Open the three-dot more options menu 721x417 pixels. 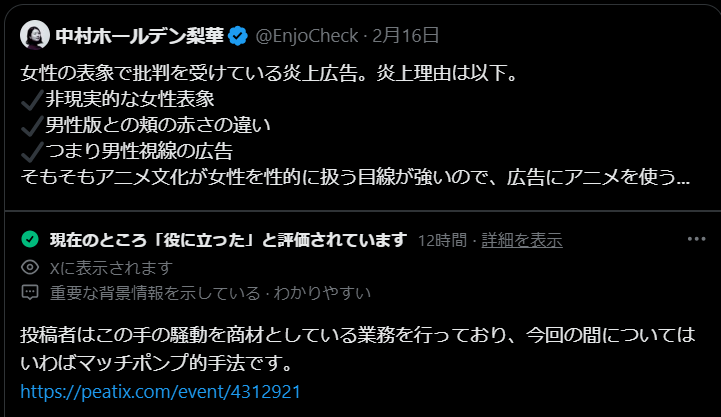tap(697, 239)
